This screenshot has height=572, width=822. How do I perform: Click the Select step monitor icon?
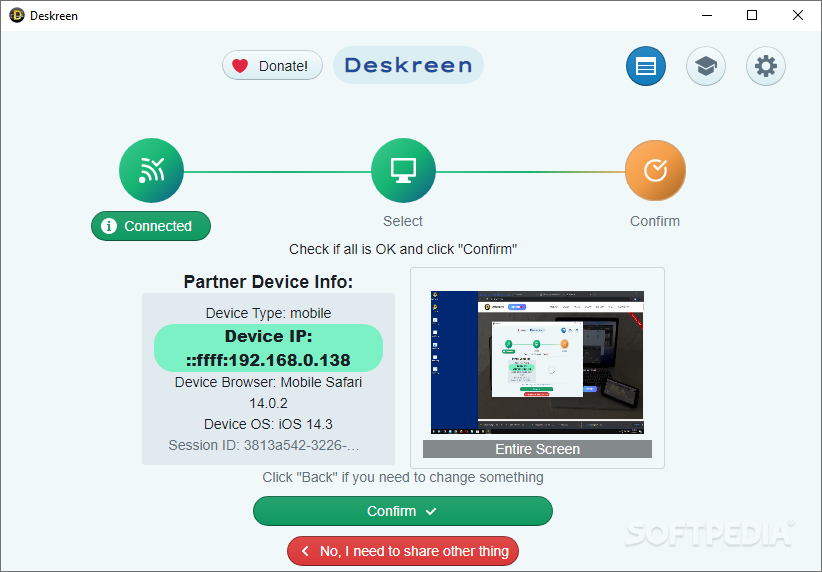403,170
